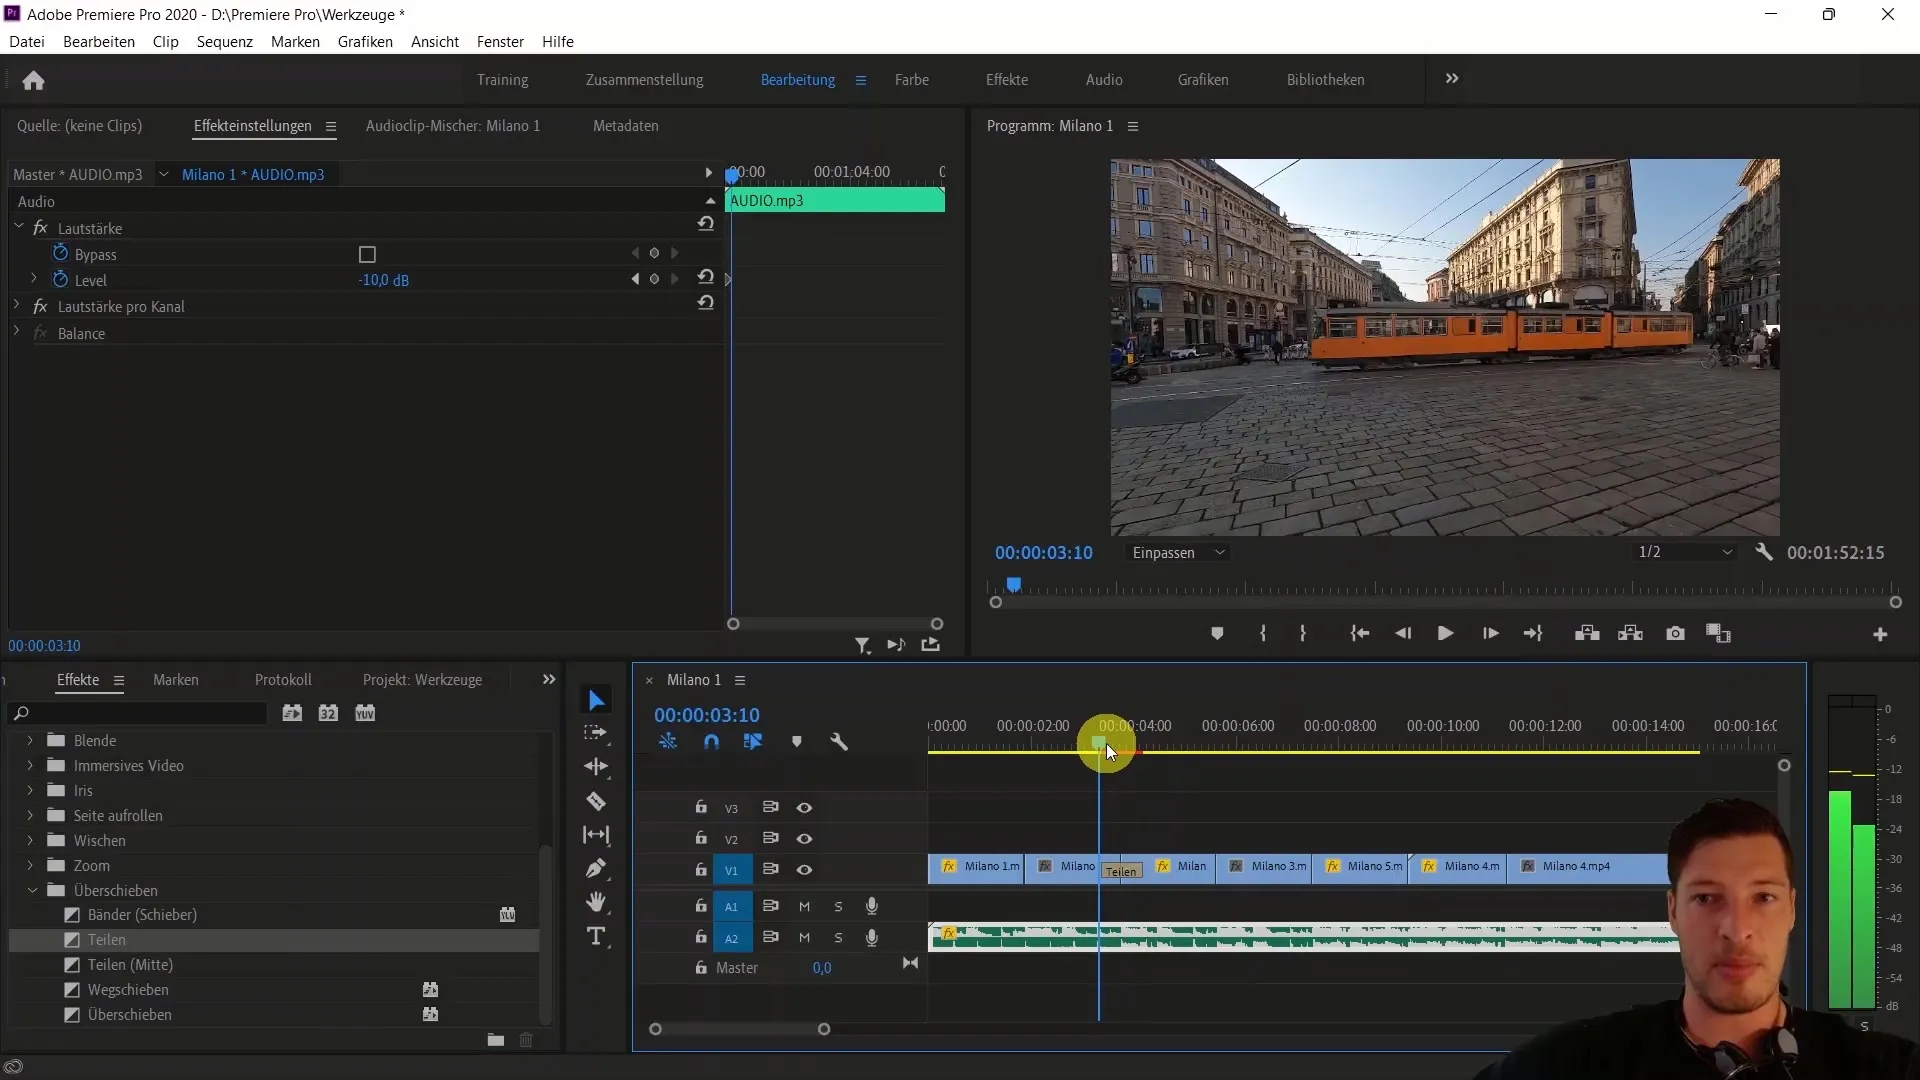Toggle V1 track output eye

804,870
